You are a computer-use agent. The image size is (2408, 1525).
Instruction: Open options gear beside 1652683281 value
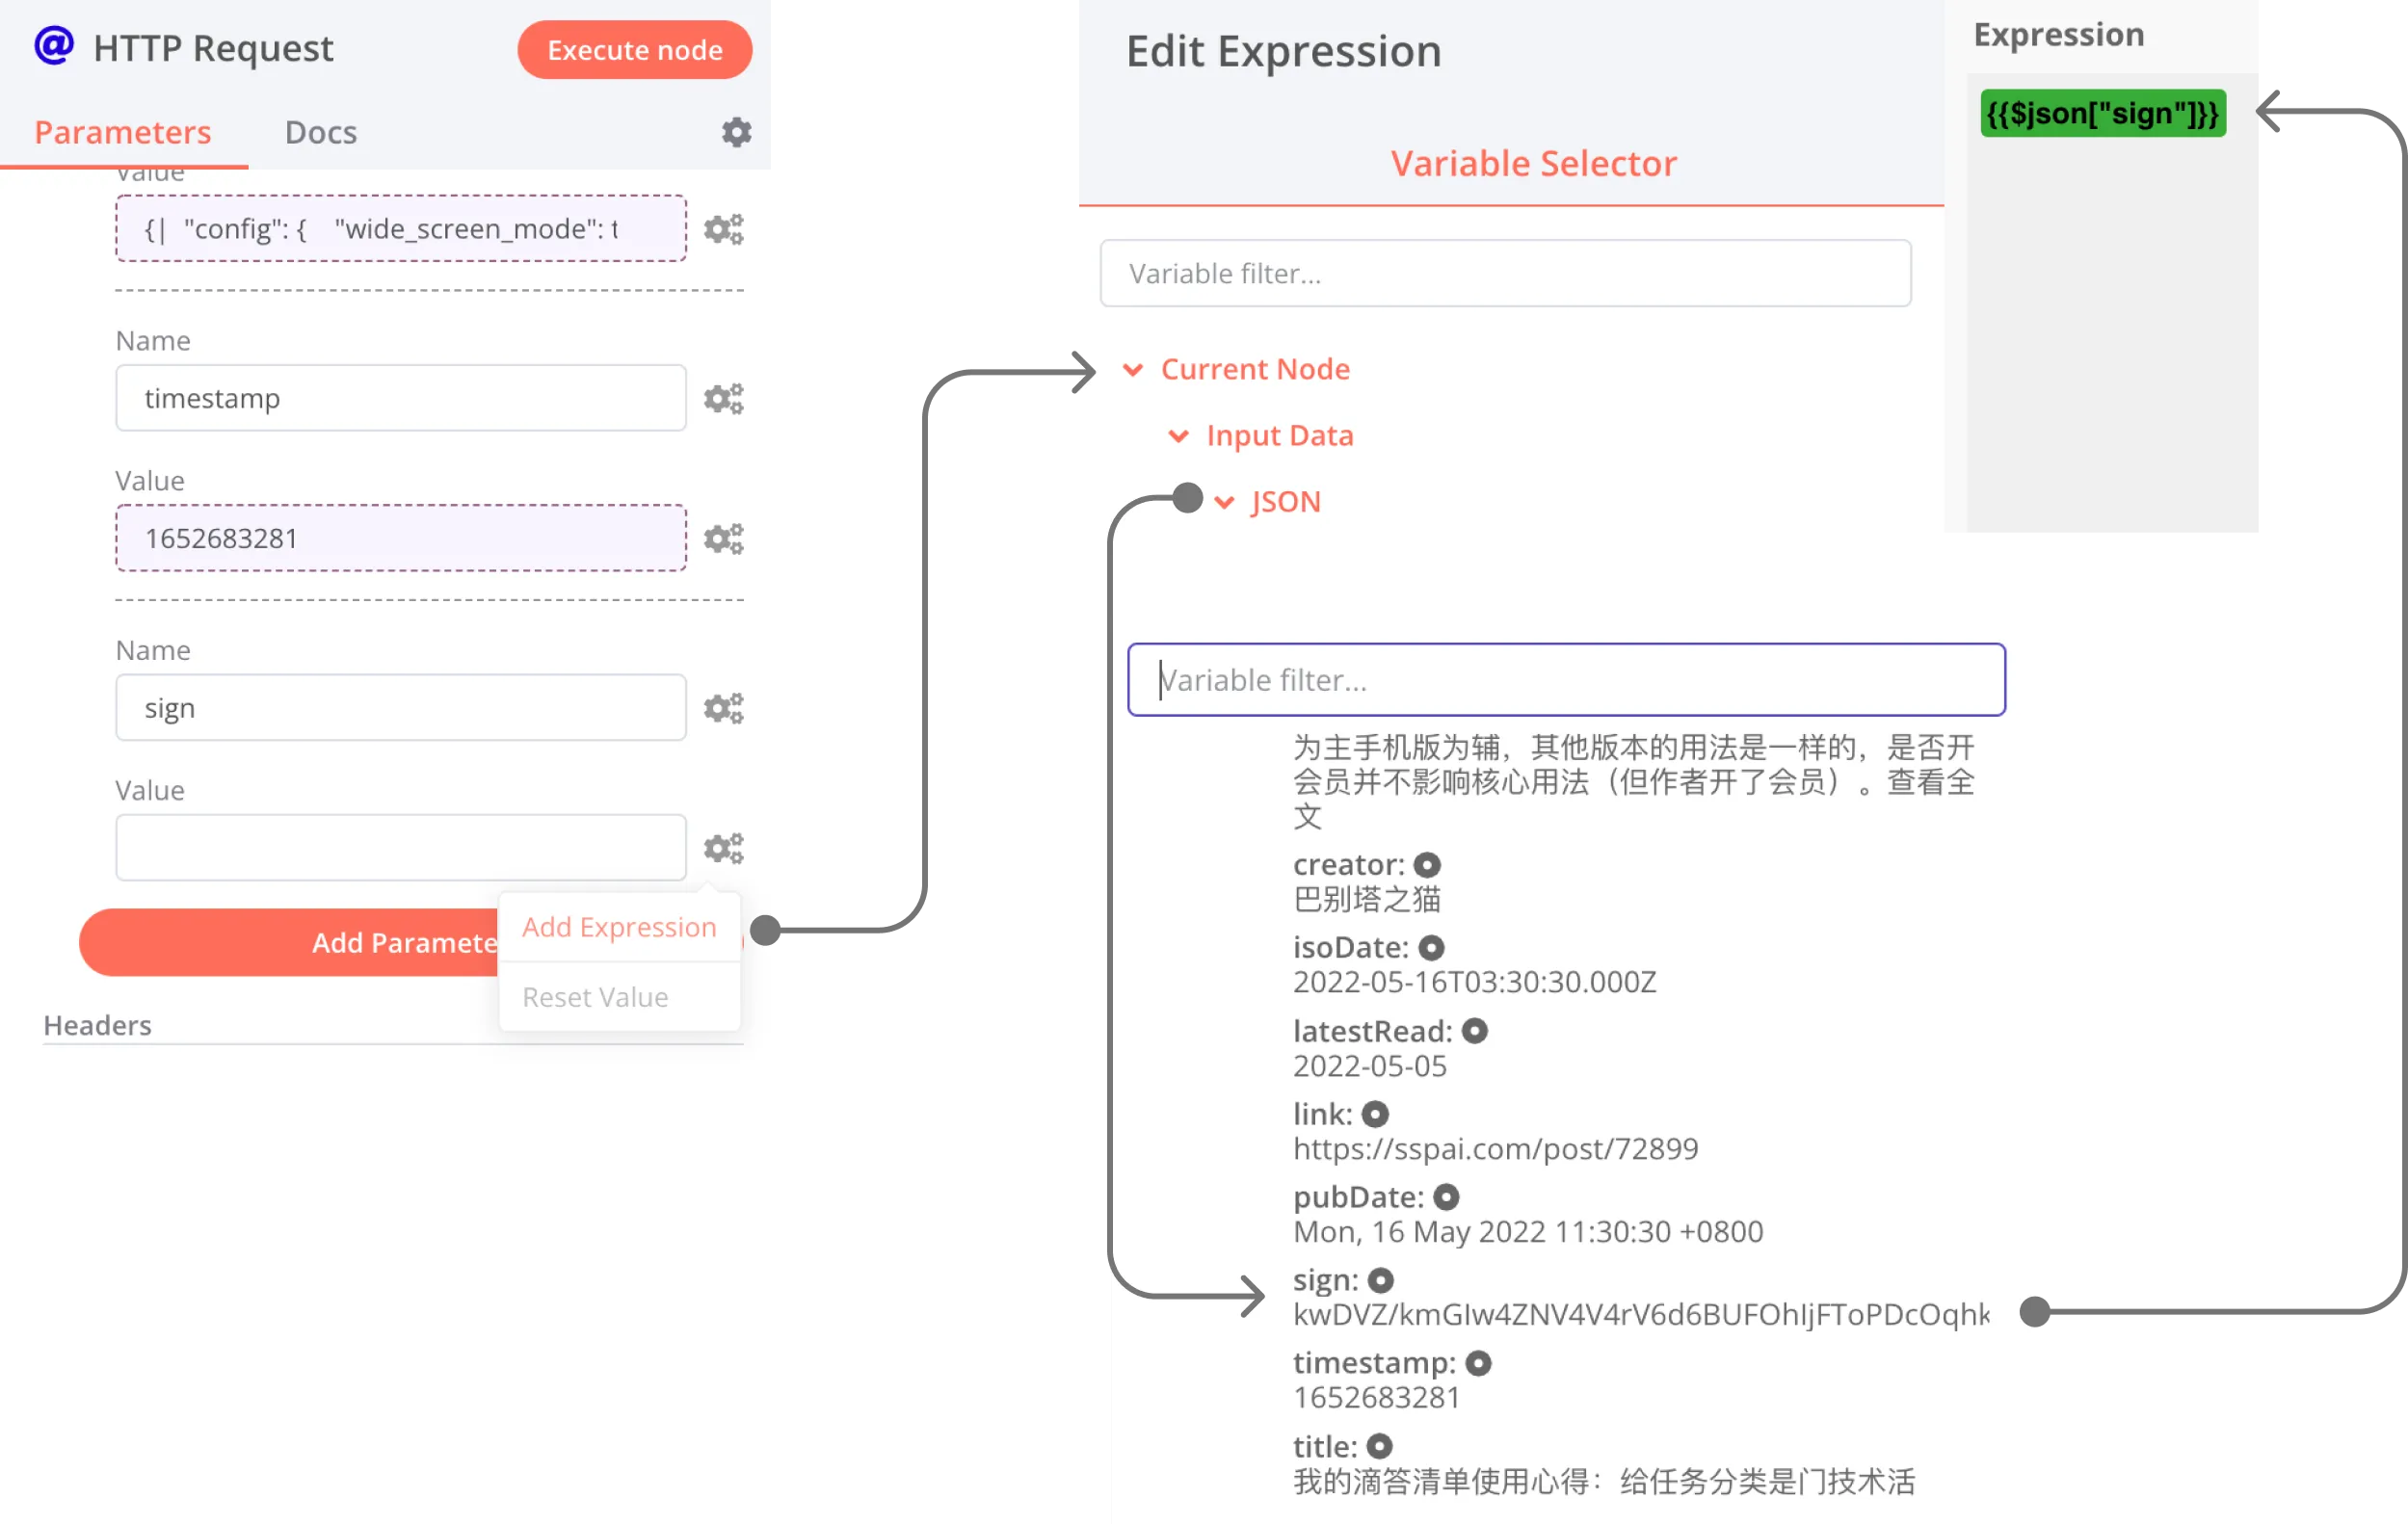723,538
